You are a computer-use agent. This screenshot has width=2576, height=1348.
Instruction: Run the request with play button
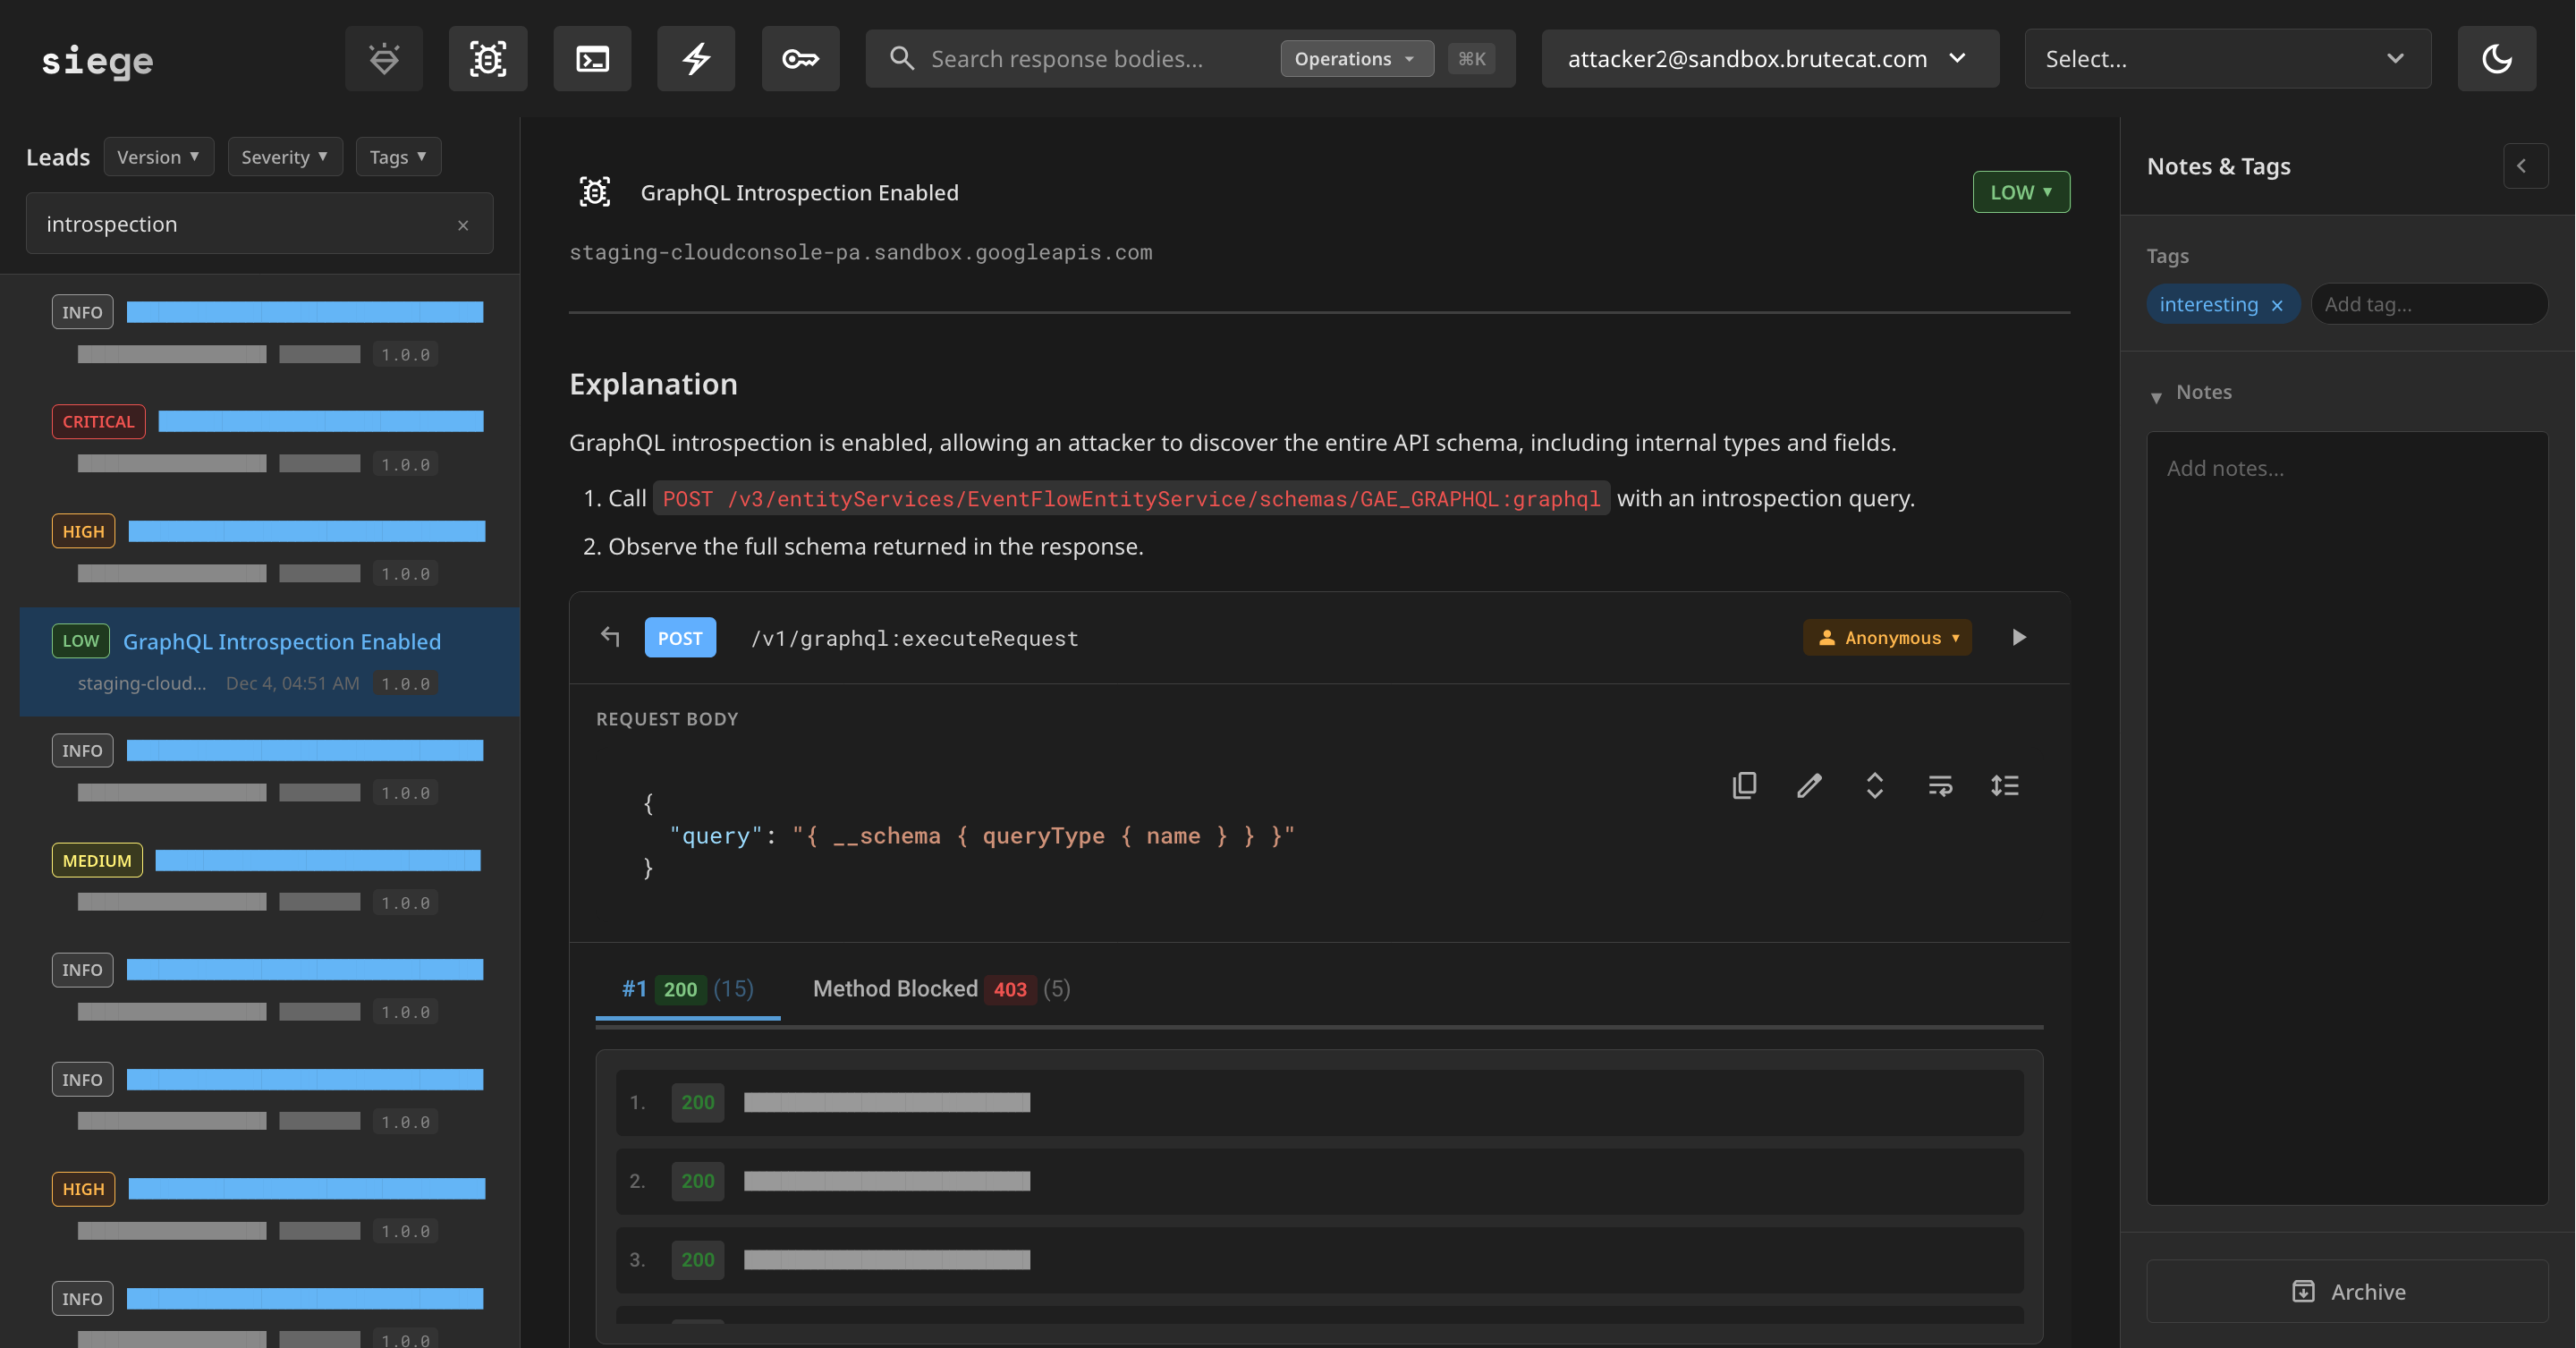pos(2018,638)
